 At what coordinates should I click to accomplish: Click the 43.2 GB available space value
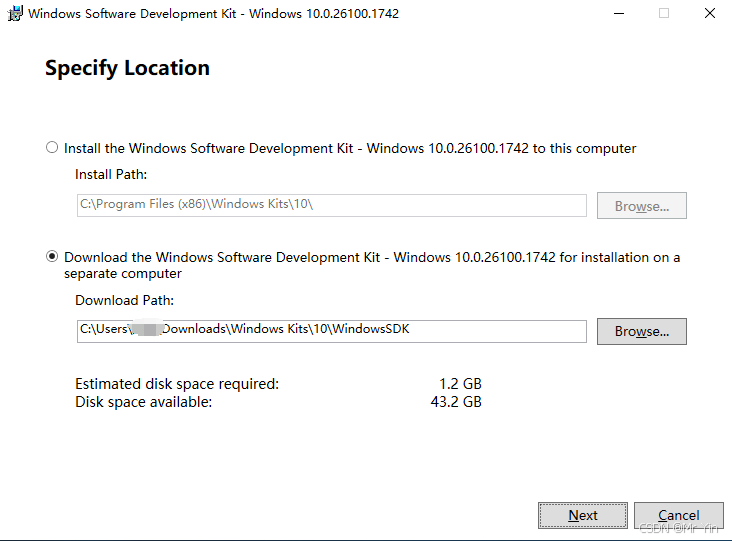tap(456, 402)
